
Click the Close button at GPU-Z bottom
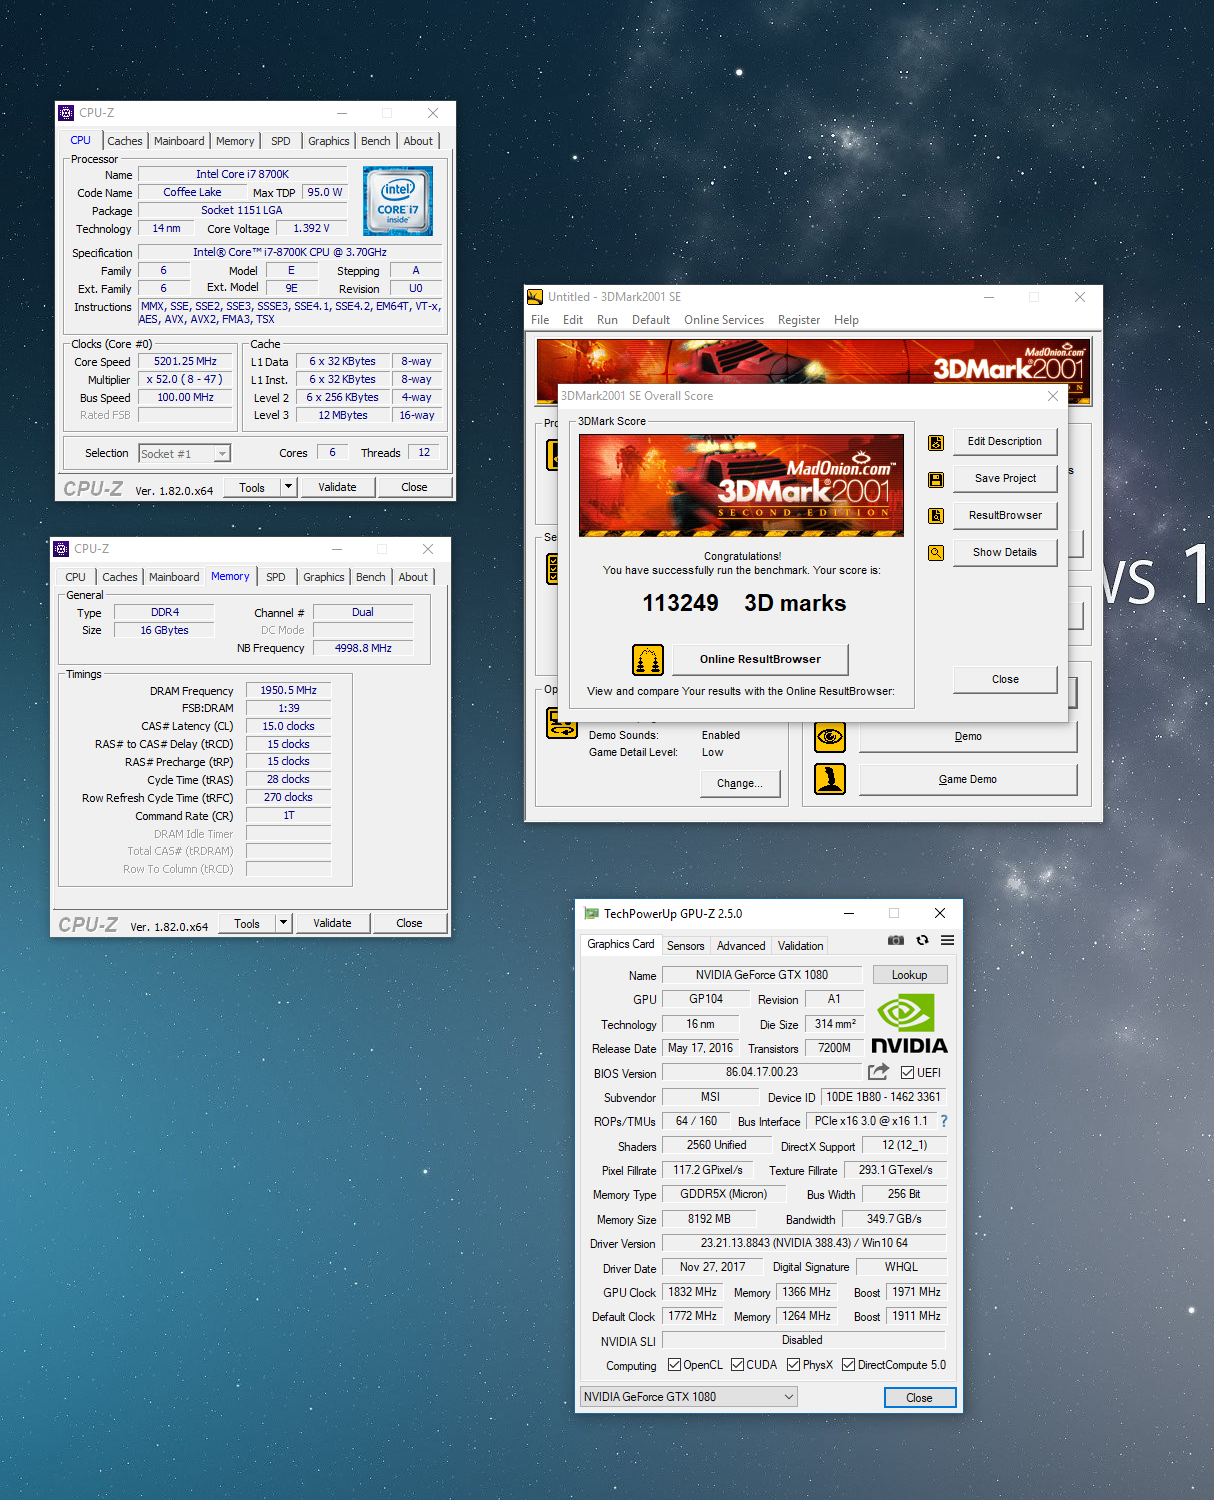coord(920,1398)
